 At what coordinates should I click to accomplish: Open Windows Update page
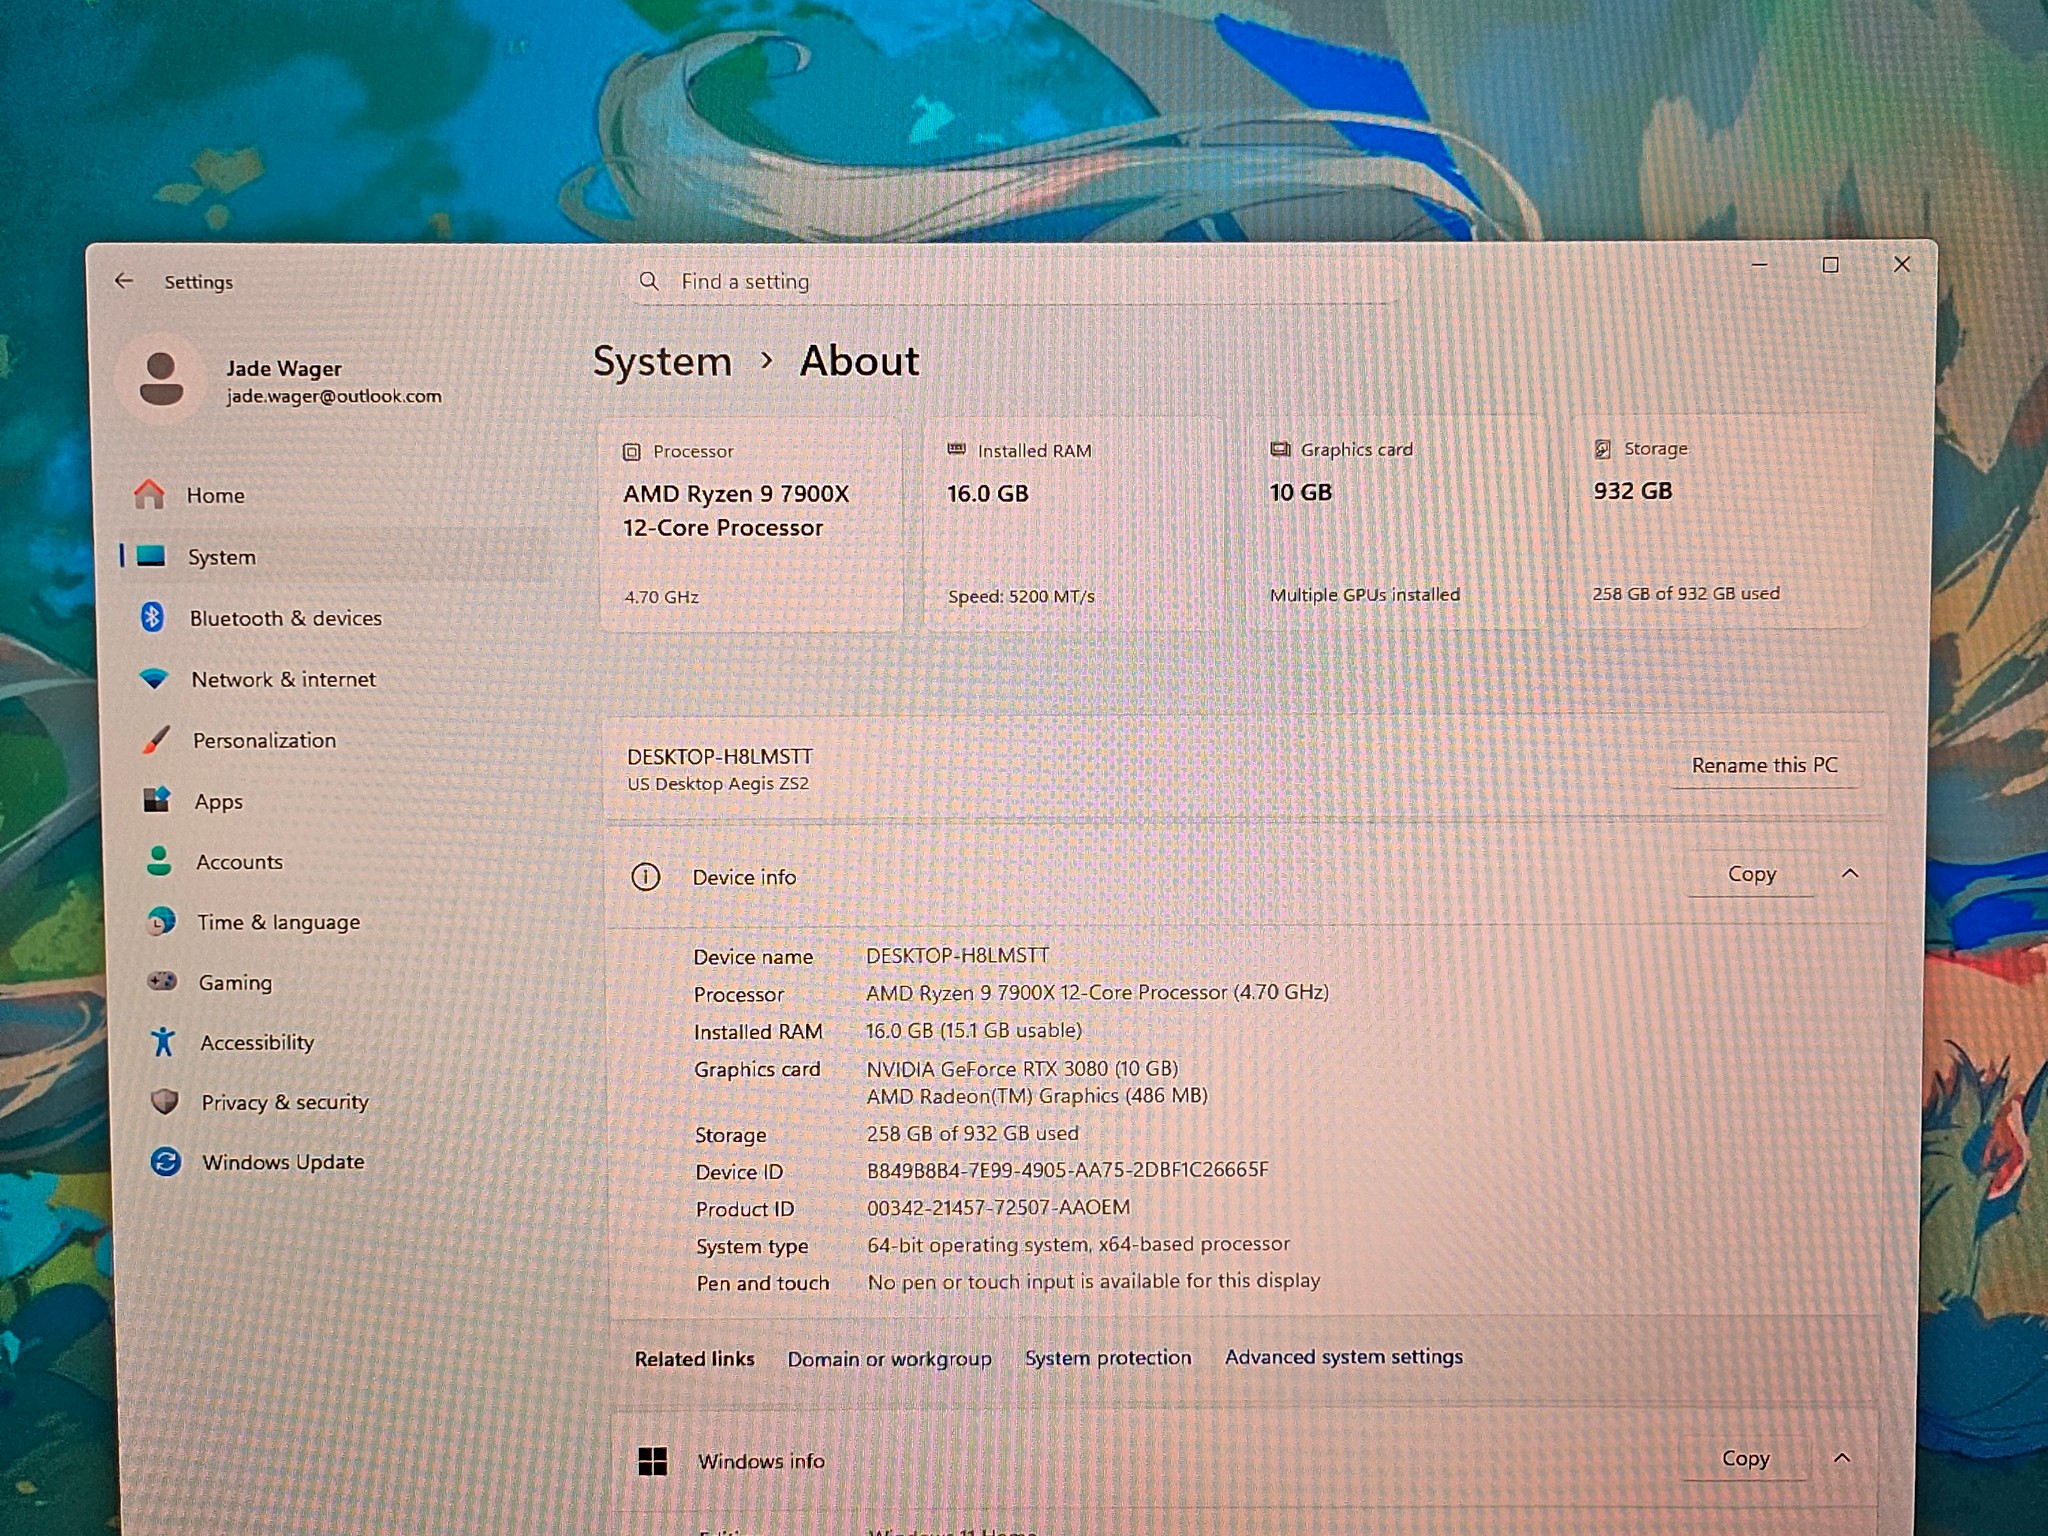pyautogui.click(x=347, y=1162)
